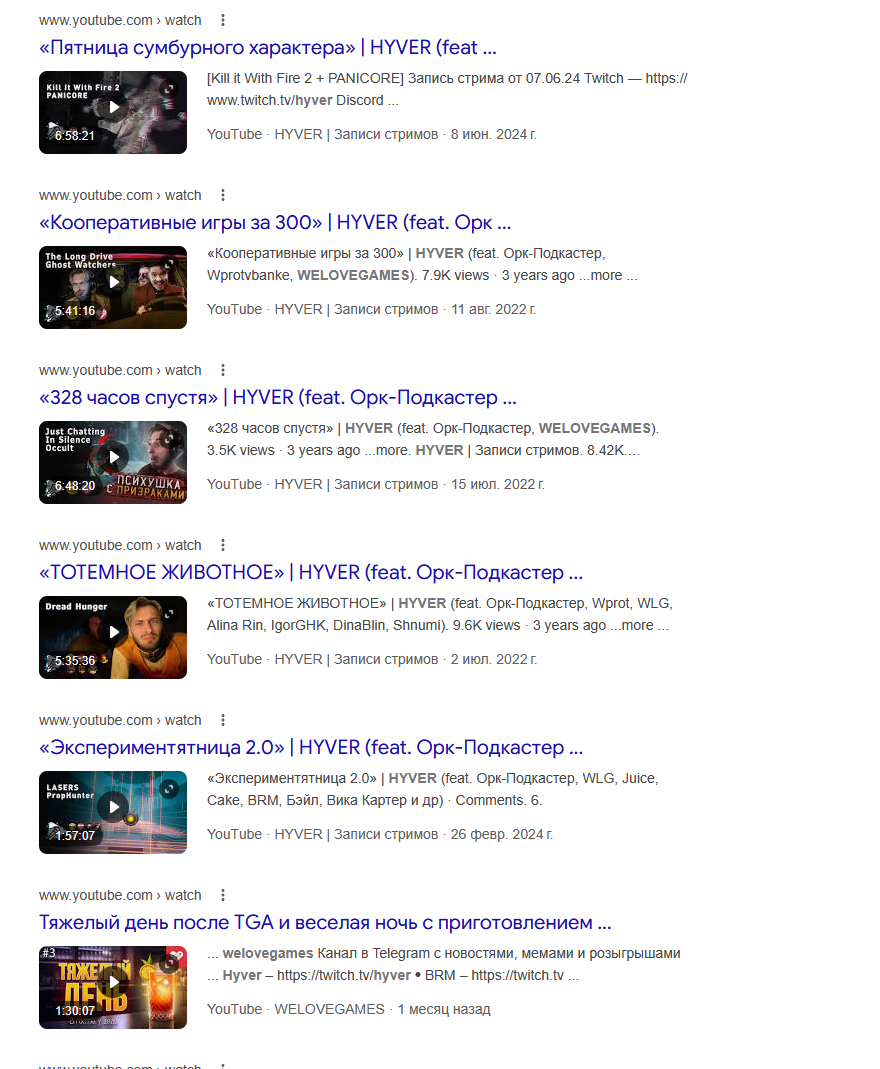Open options menu for «328 часов спустя» result
Image resolution: width=880 pixels, height=1069 pixels.
(222, 370)
